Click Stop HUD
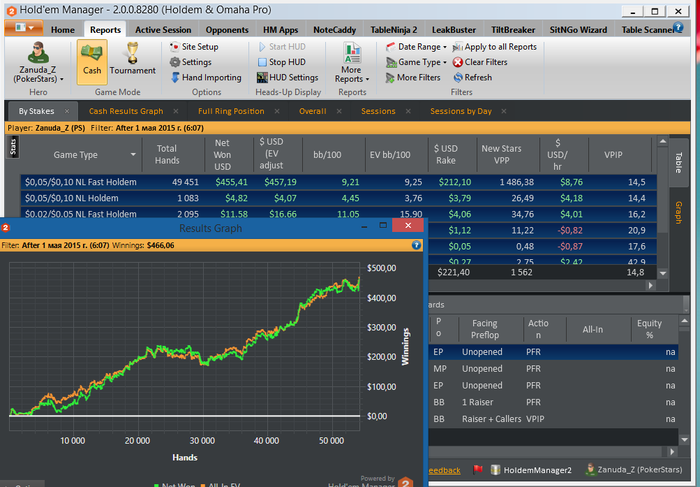Viewport: 700px width, 487px height. tap(282, 62)
